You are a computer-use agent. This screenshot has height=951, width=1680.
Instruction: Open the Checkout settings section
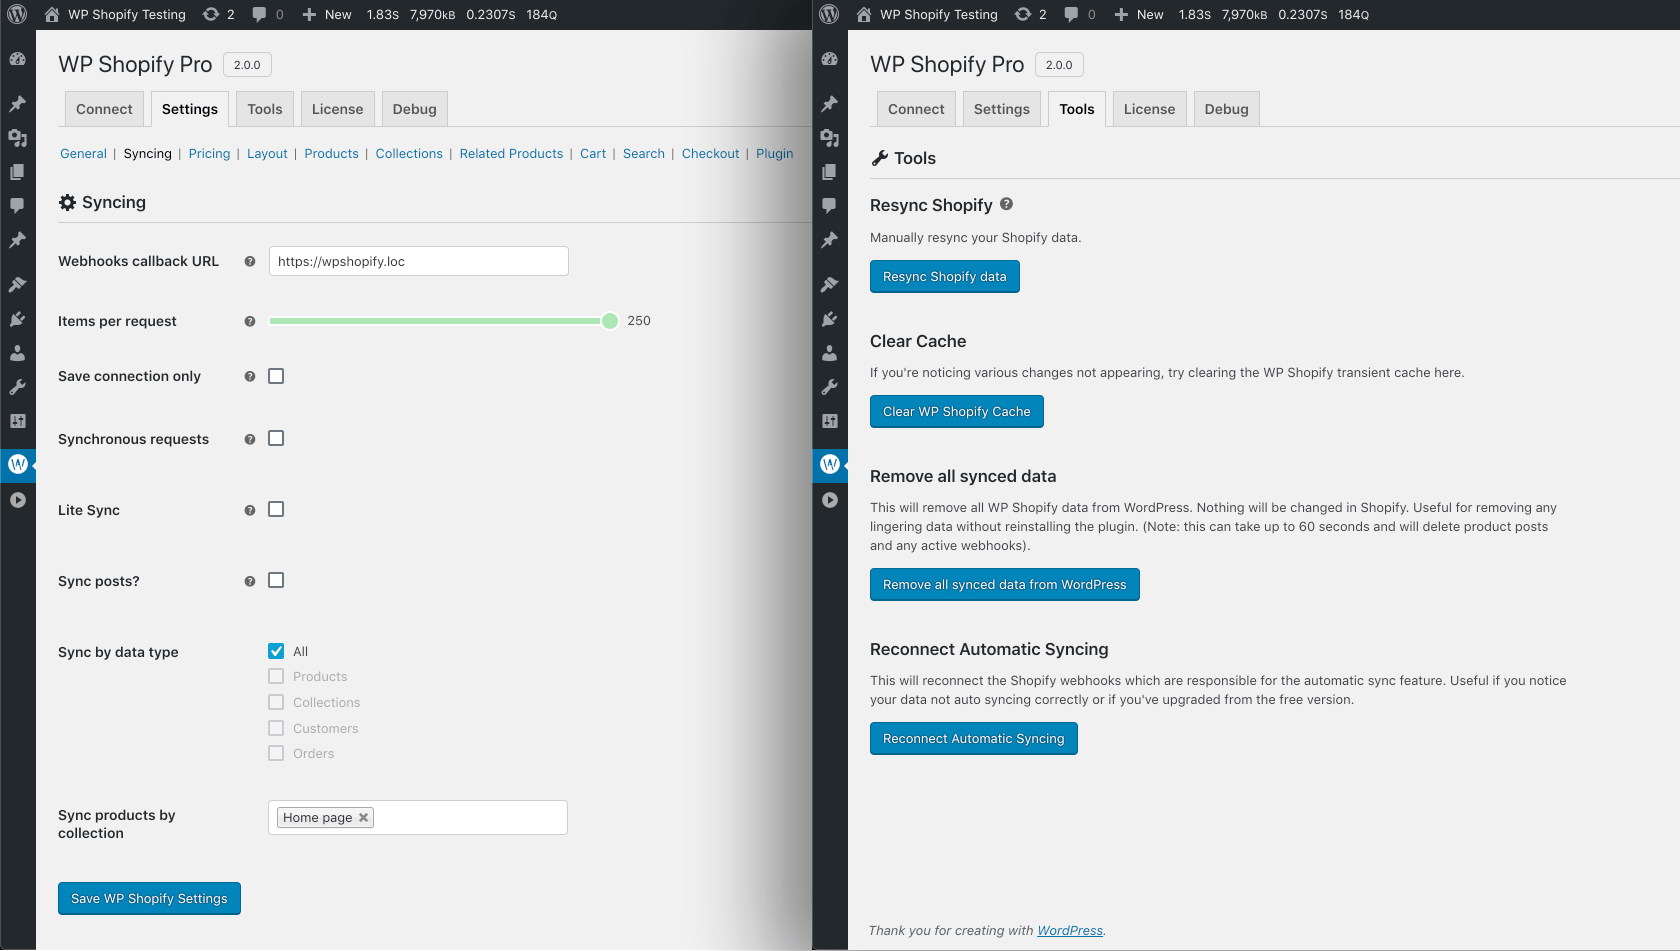point(710,153)
